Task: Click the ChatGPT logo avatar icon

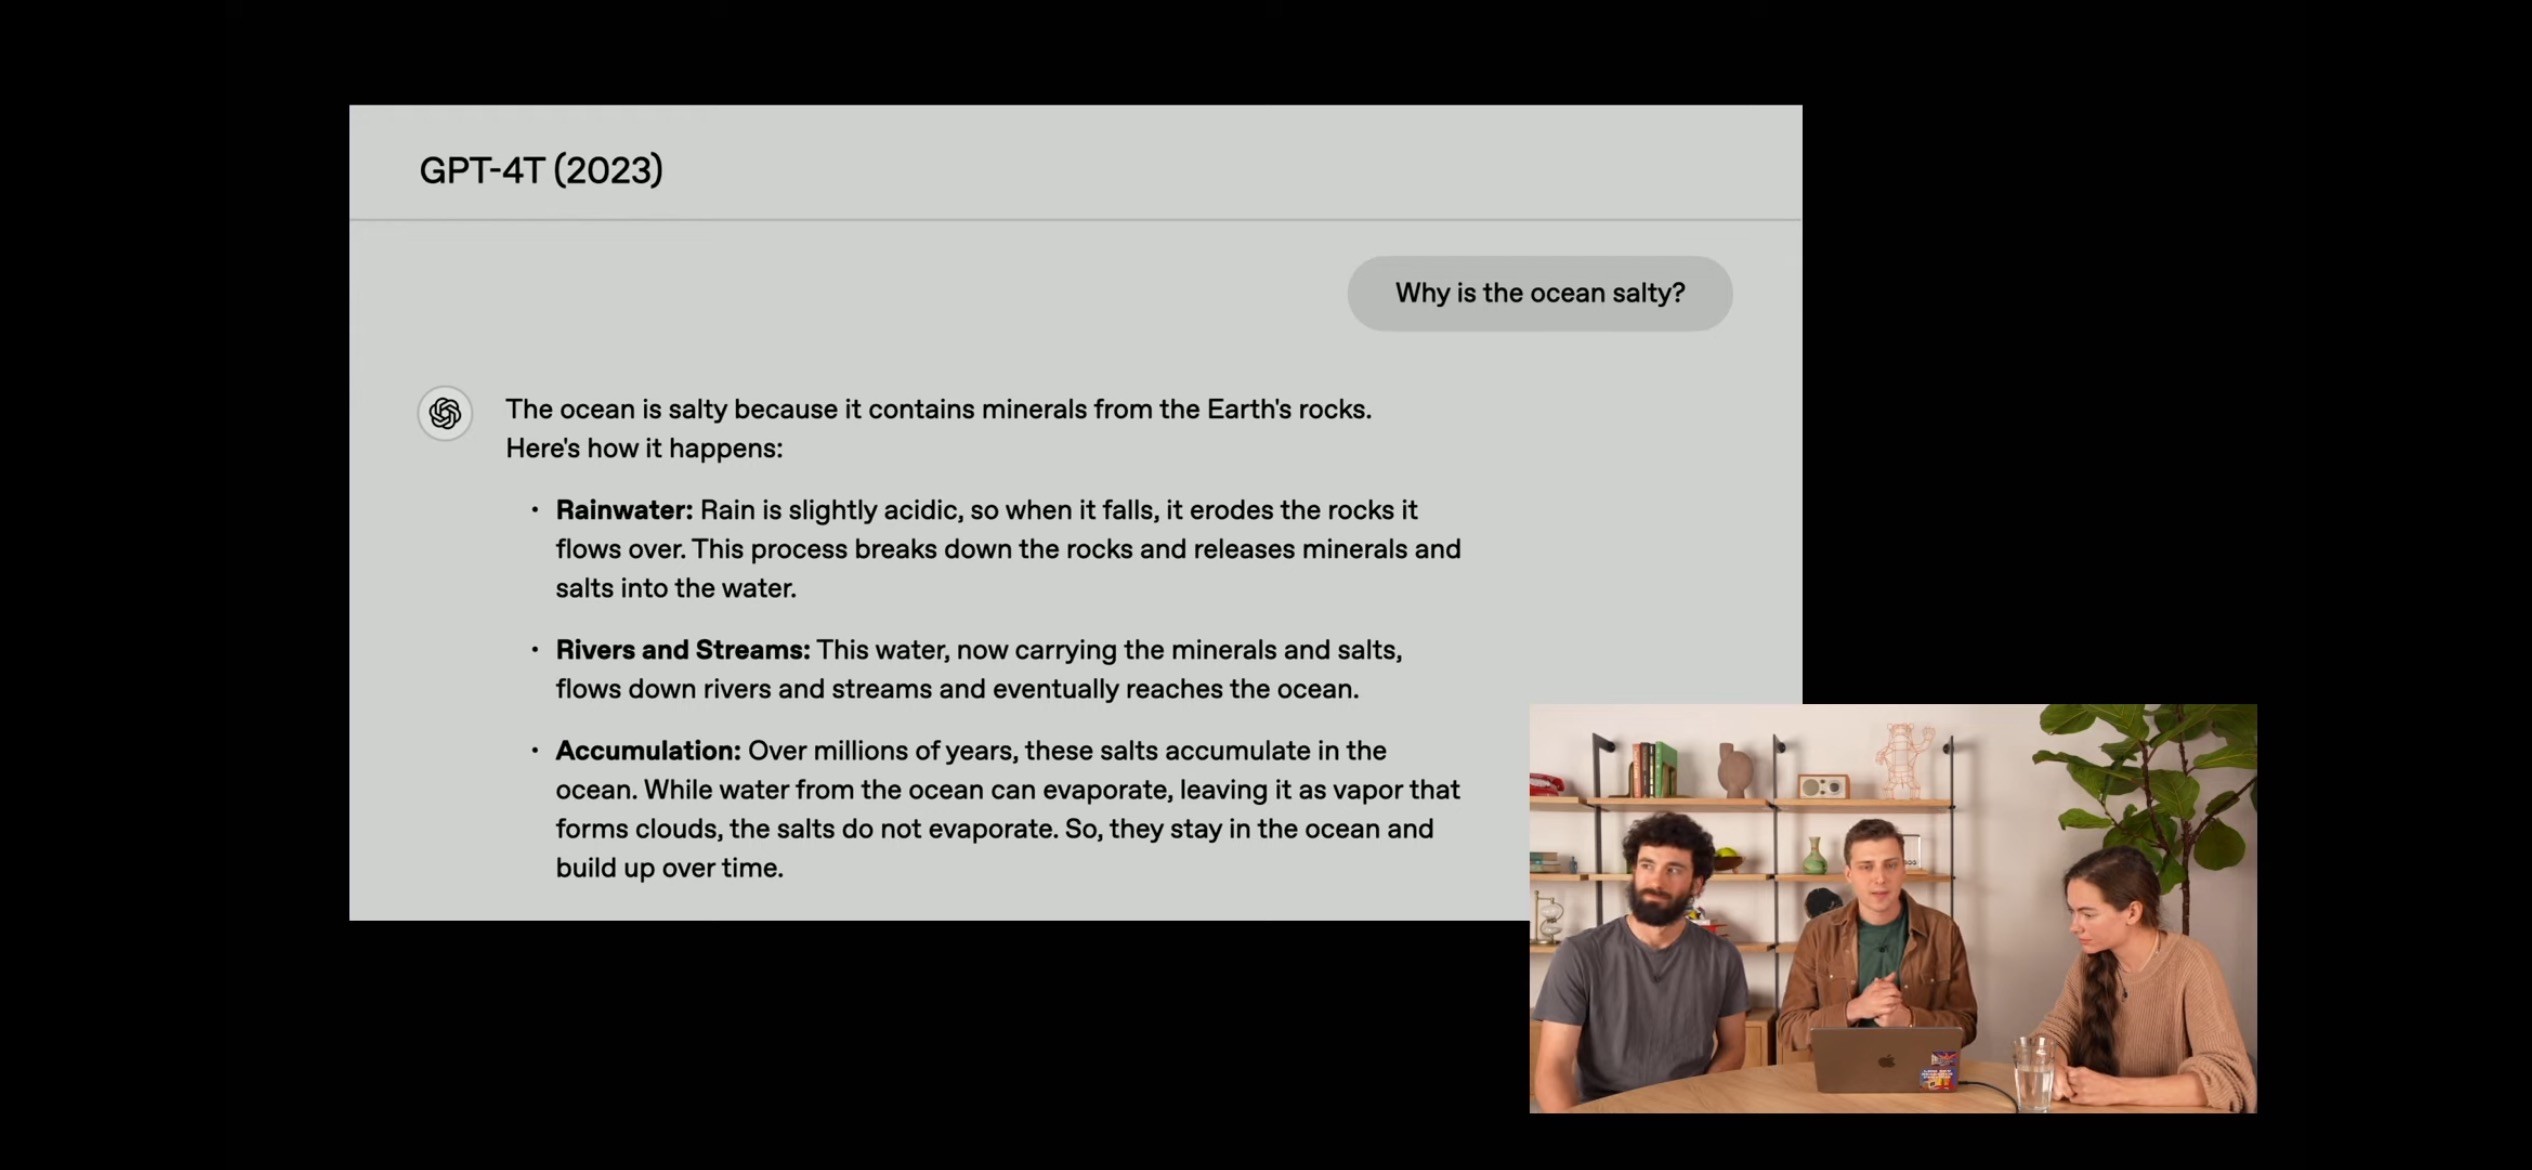Action: click(x=445, y=413)
